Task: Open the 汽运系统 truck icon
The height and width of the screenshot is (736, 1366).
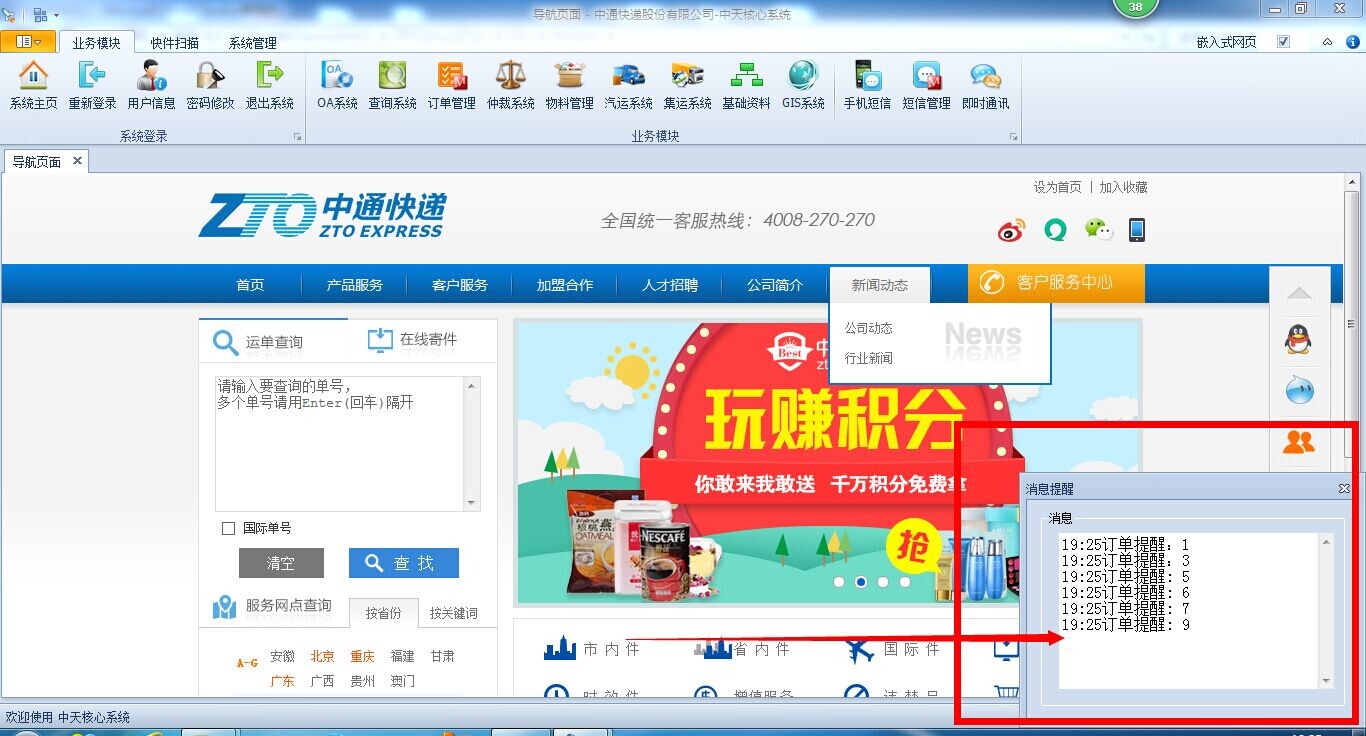Action: coord(628,85)
